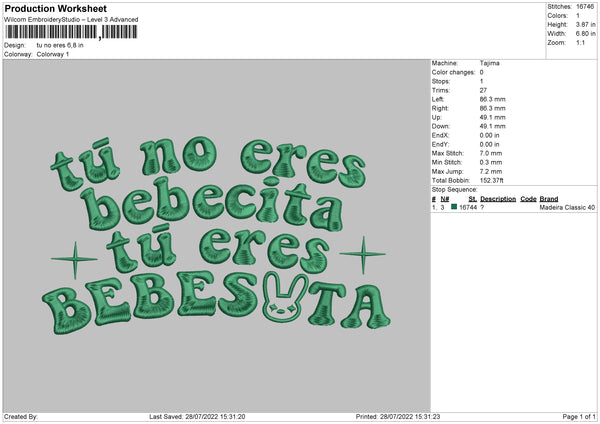Image resolution: width=600 pixels, height=424 pixels.
Task: Click the Max Jump value 7.2 mm
Action: (x=491, y=171)
